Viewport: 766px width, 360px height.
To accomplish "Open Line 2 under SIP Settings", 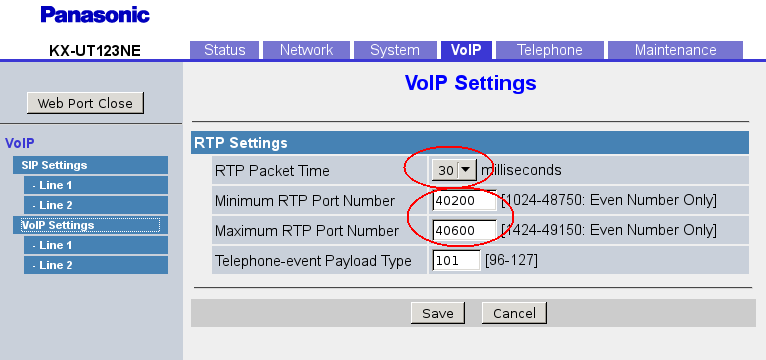I will pos(96,205).
